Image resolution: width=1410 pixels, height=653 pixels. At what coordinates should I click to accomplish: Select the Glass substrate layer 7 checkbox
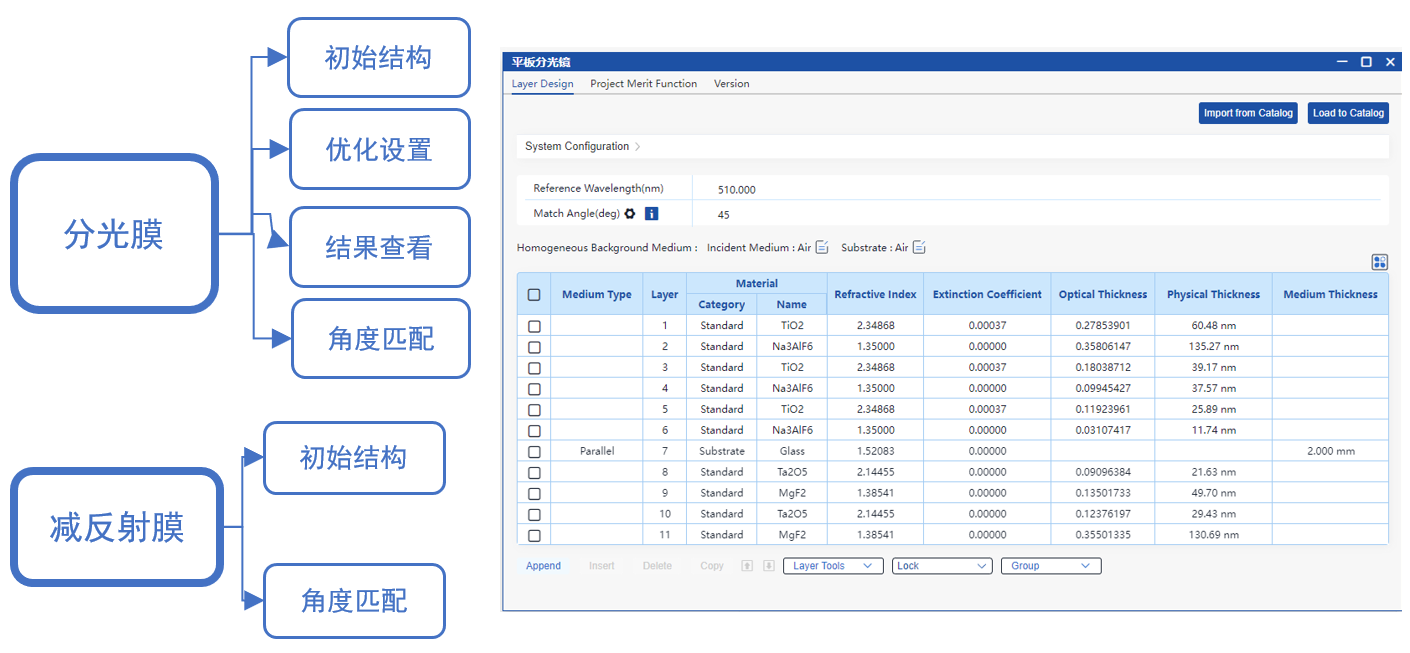click(x=534, y=452)
